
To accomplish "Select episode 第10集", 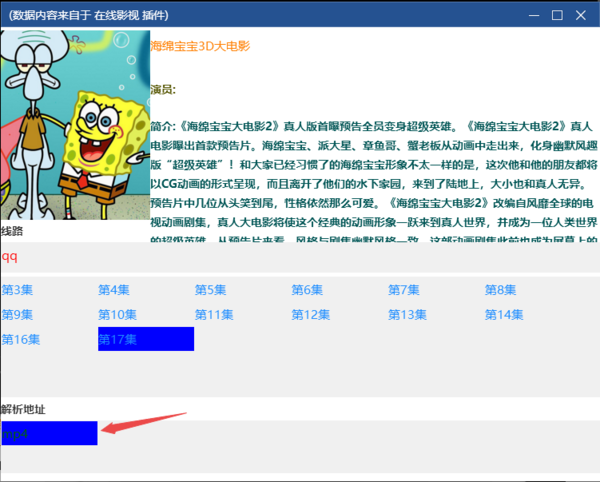I will (x=117, y=315).
